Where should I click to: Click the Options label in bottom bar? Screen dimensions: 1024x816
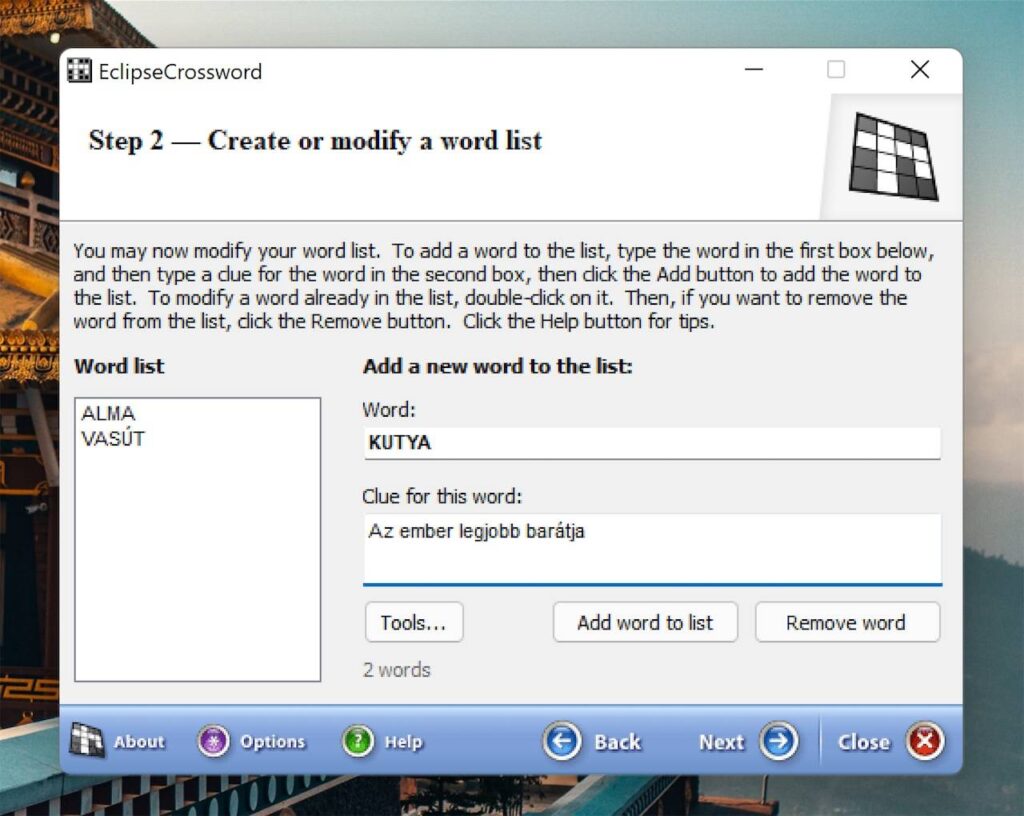pyautogui.click(x=272, y=742)
